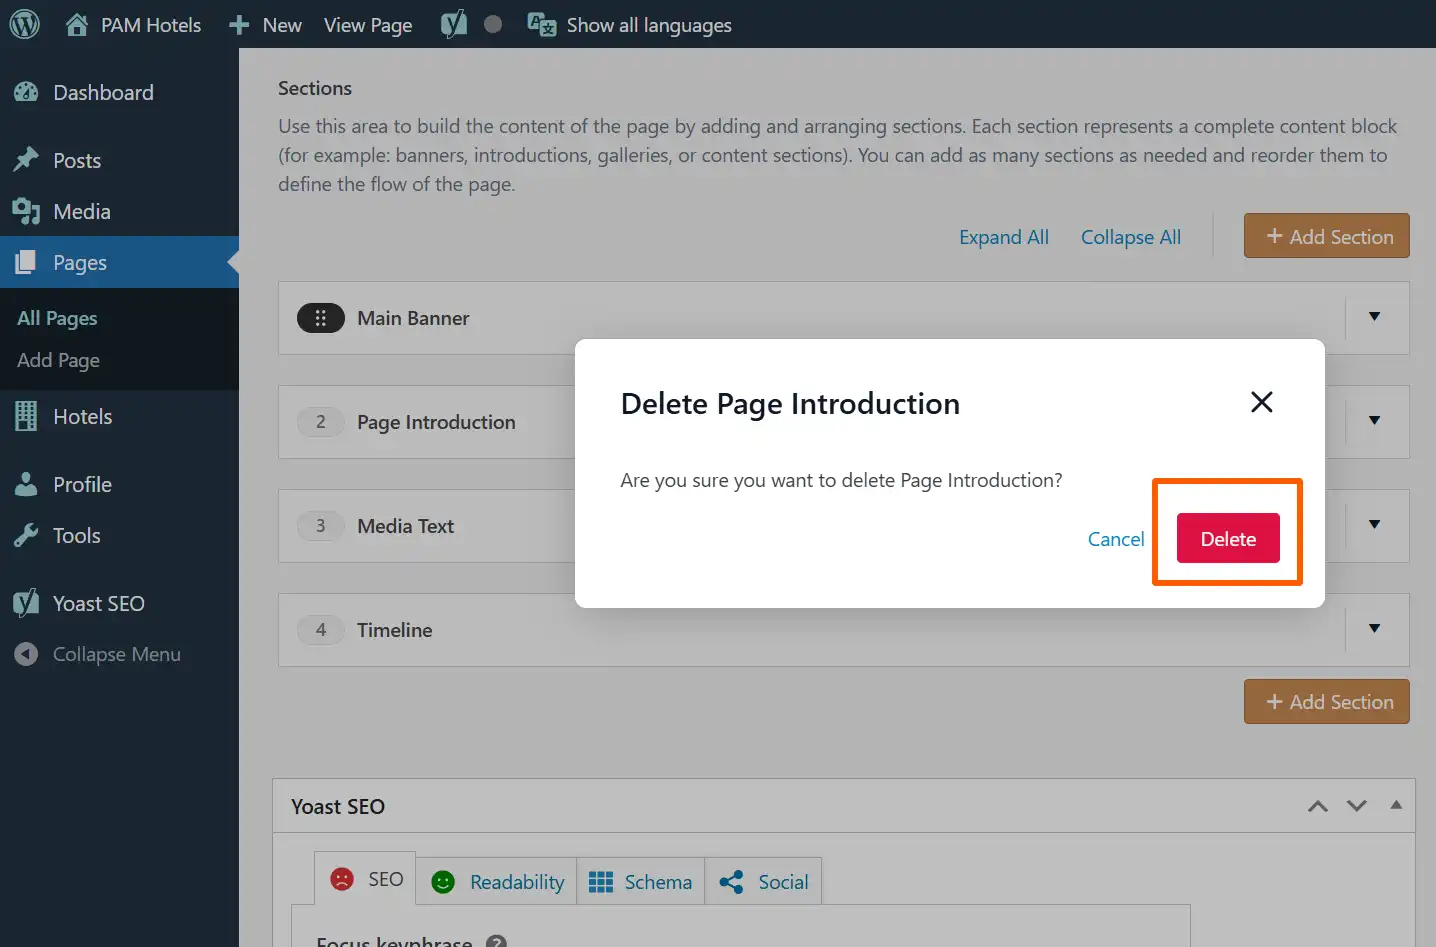Confirm with the red Delete button
Screen dimensions: 1436x947
[x=1227, y=539]
